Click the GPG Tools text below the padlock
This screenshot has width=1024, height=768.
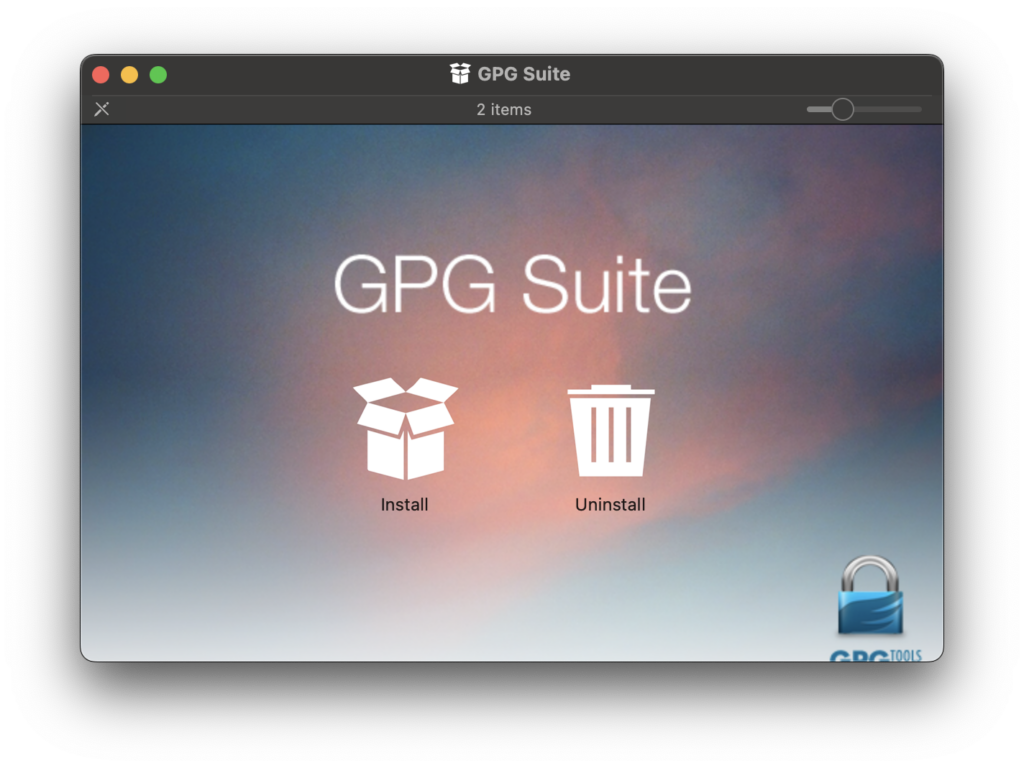coord(875,655)
